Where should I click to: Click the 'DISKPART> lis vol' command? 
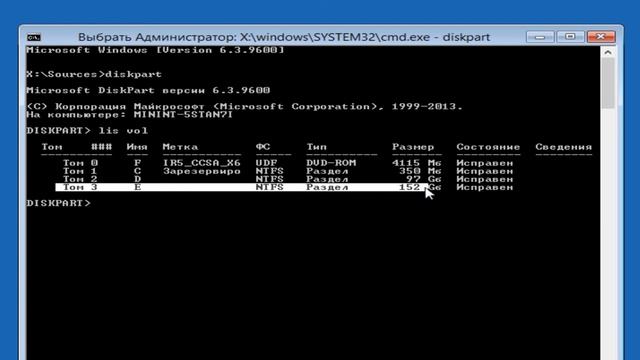(87, 131)
